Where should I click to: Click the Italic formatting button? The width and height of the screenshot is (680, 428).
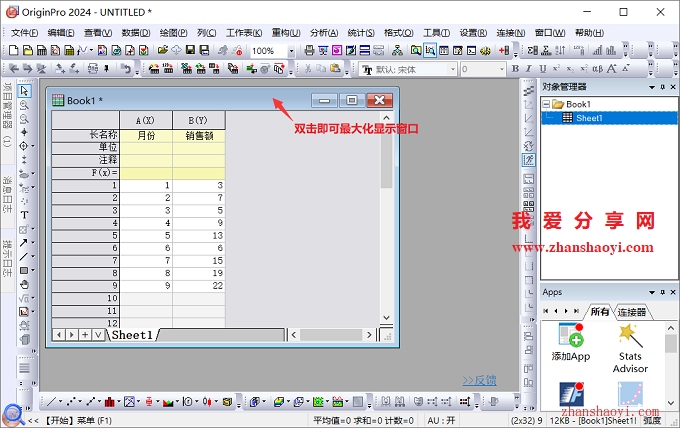[x=529, y=69]
